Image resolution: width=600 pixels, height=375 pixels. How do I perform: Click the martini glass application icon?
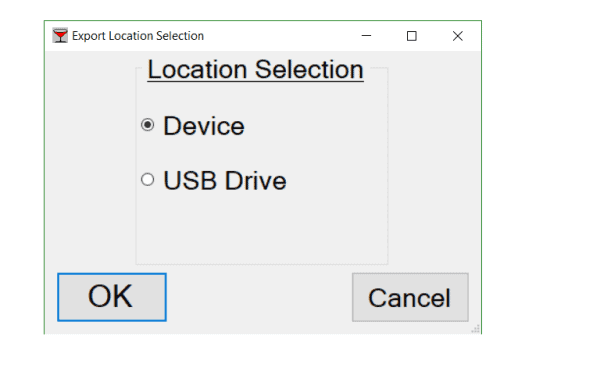(60, 36)
